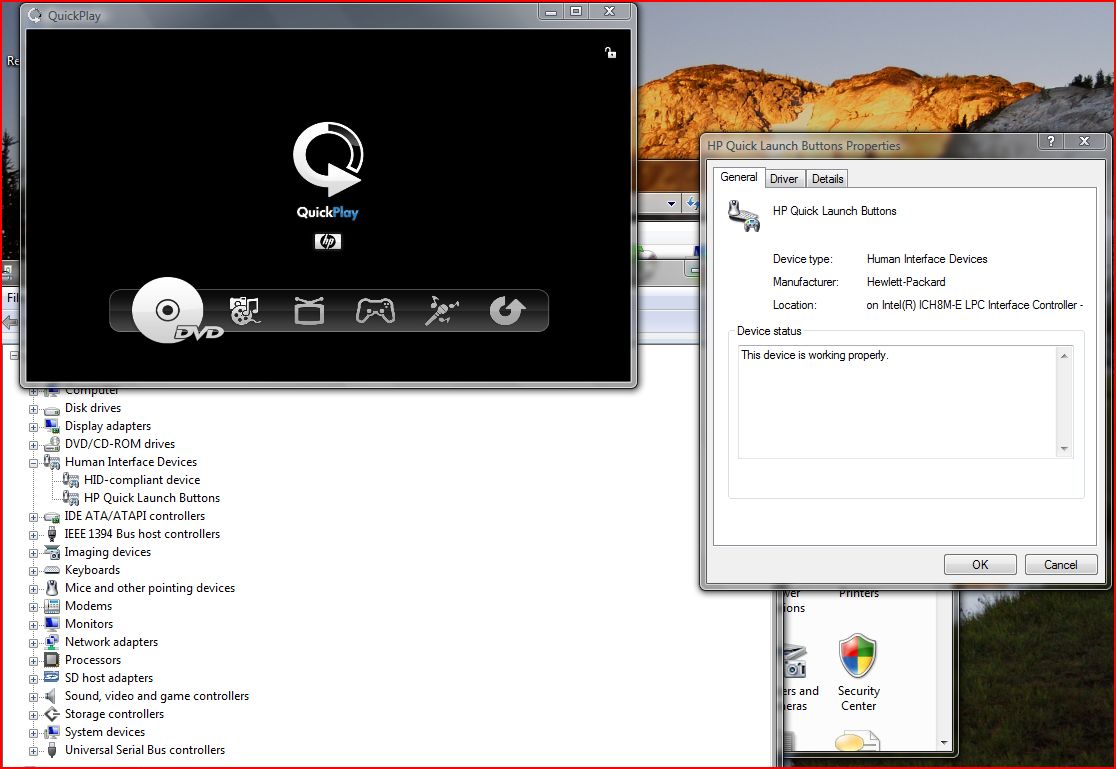Maximize the QuickPlay window

pyautogui.click(x=576, y=11)
